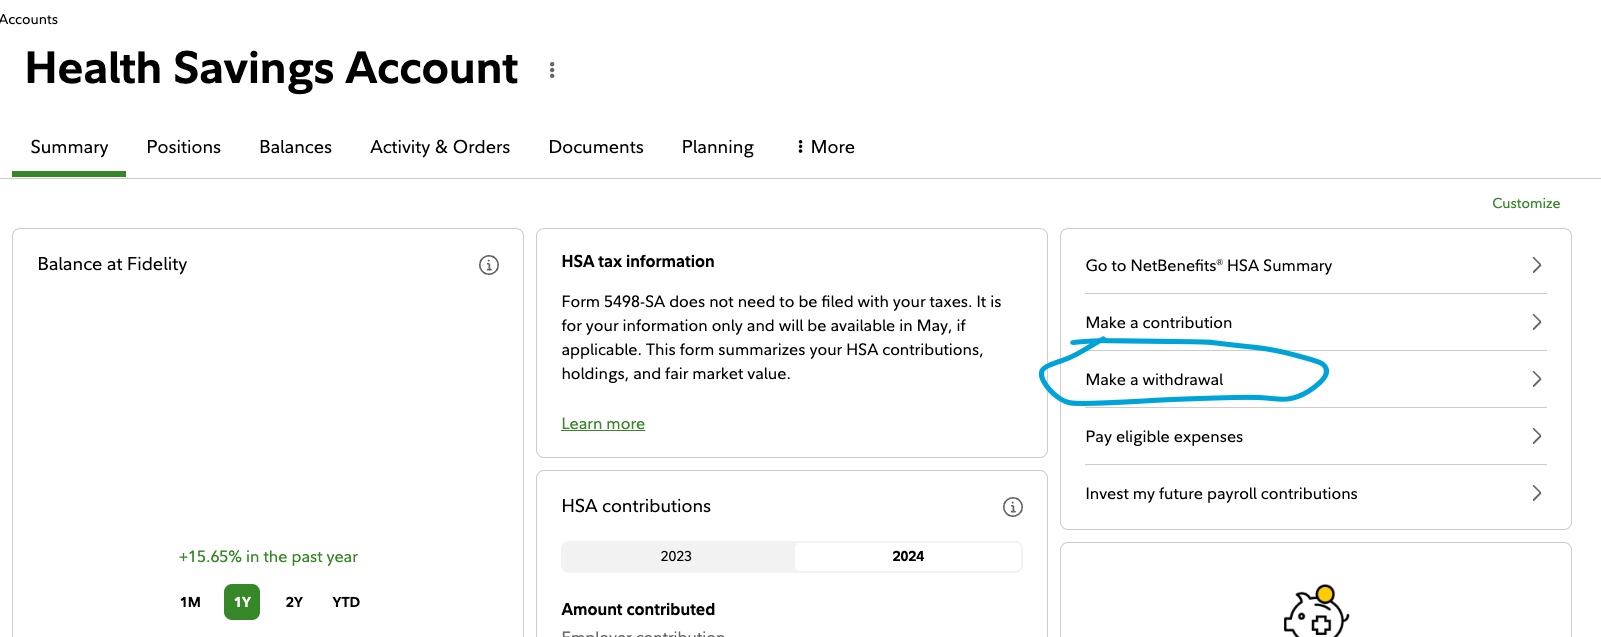Click the HSA contributions heading
Image resolution: width=1601 pixels, height=637 pixels.
(x=636, y=506)
